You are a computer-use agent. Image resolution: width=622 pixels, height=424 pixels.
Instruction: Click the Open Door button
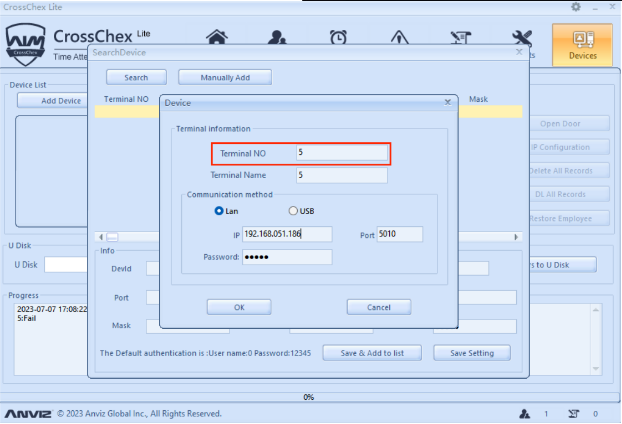(x=570, y=123)
